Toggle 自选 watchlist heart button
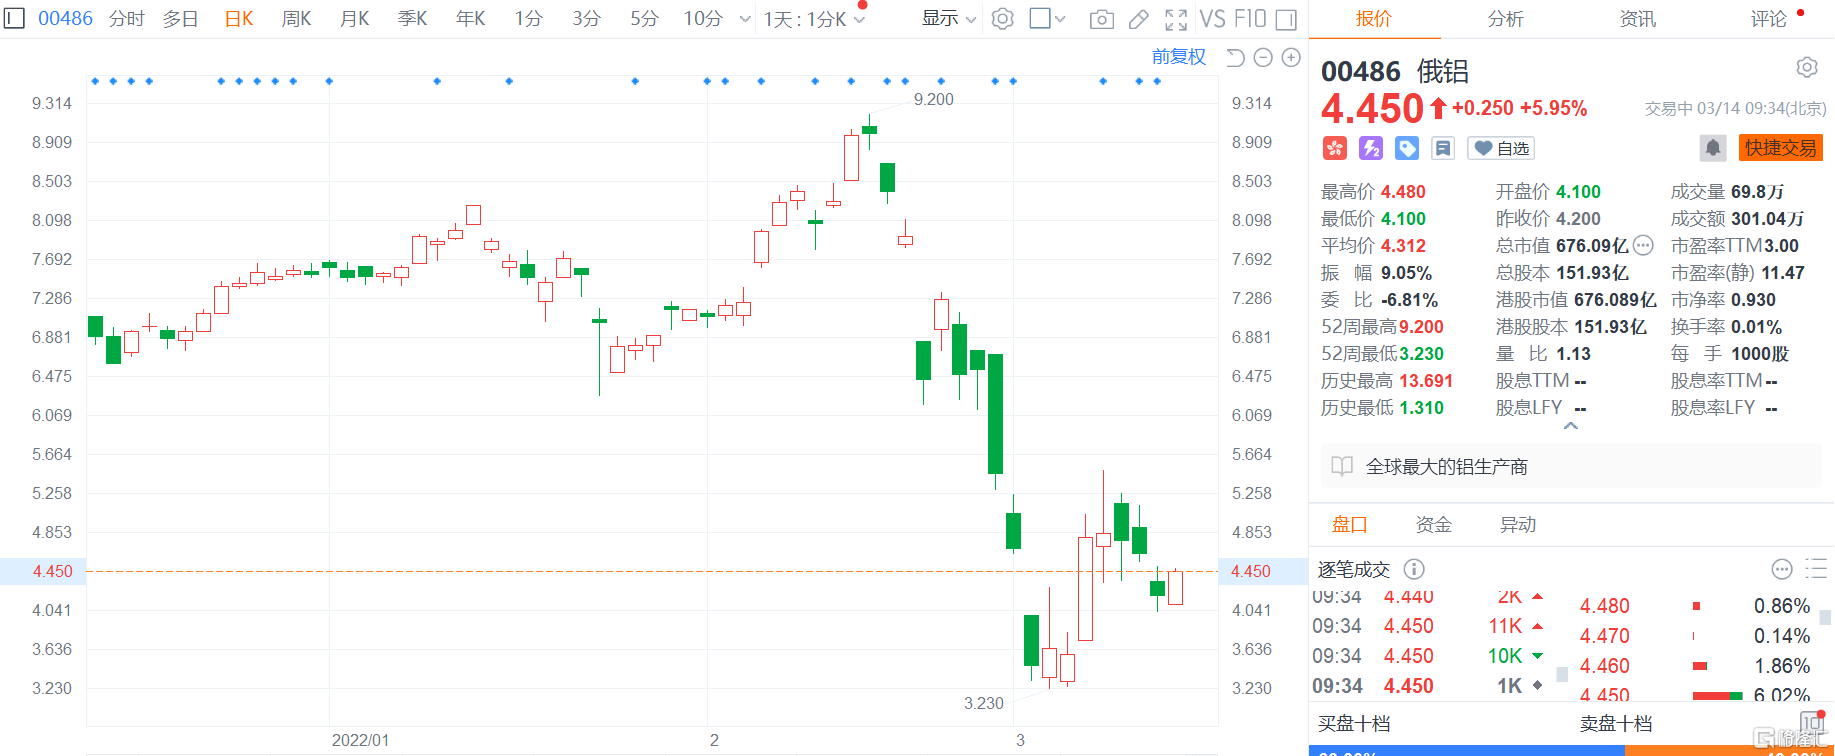 1501,148
